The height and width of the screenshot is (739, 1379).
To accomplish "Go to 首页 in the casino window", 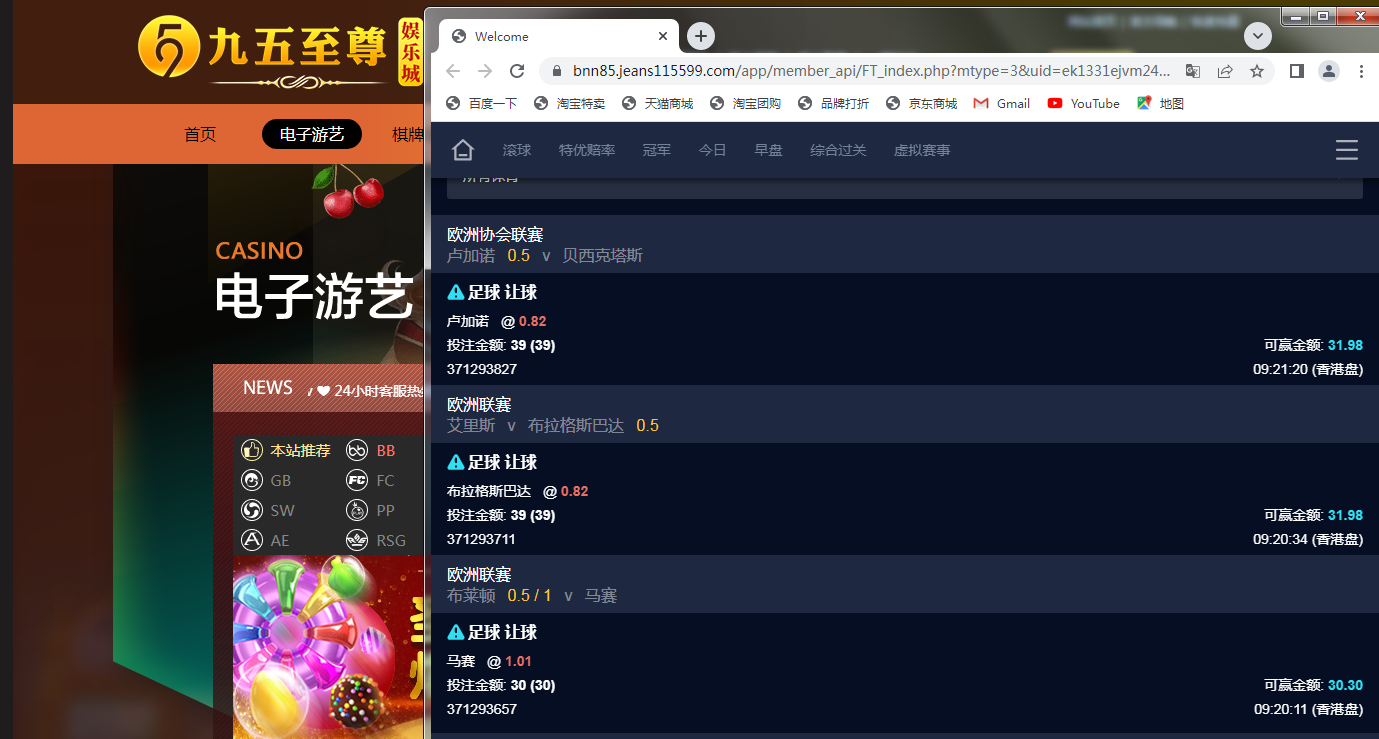I will [200, 134].
